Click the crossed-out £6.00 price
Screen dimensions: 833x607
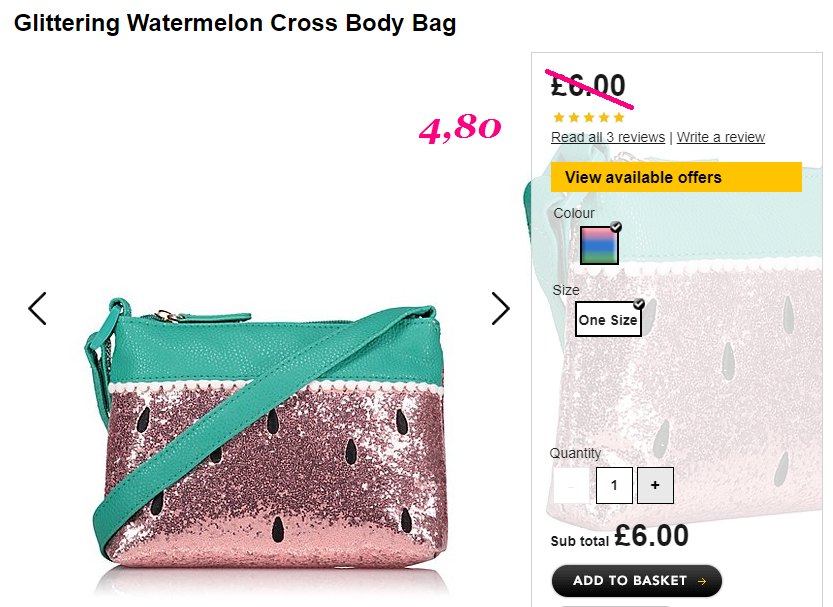pyautogui.click(x=588, y=86)
